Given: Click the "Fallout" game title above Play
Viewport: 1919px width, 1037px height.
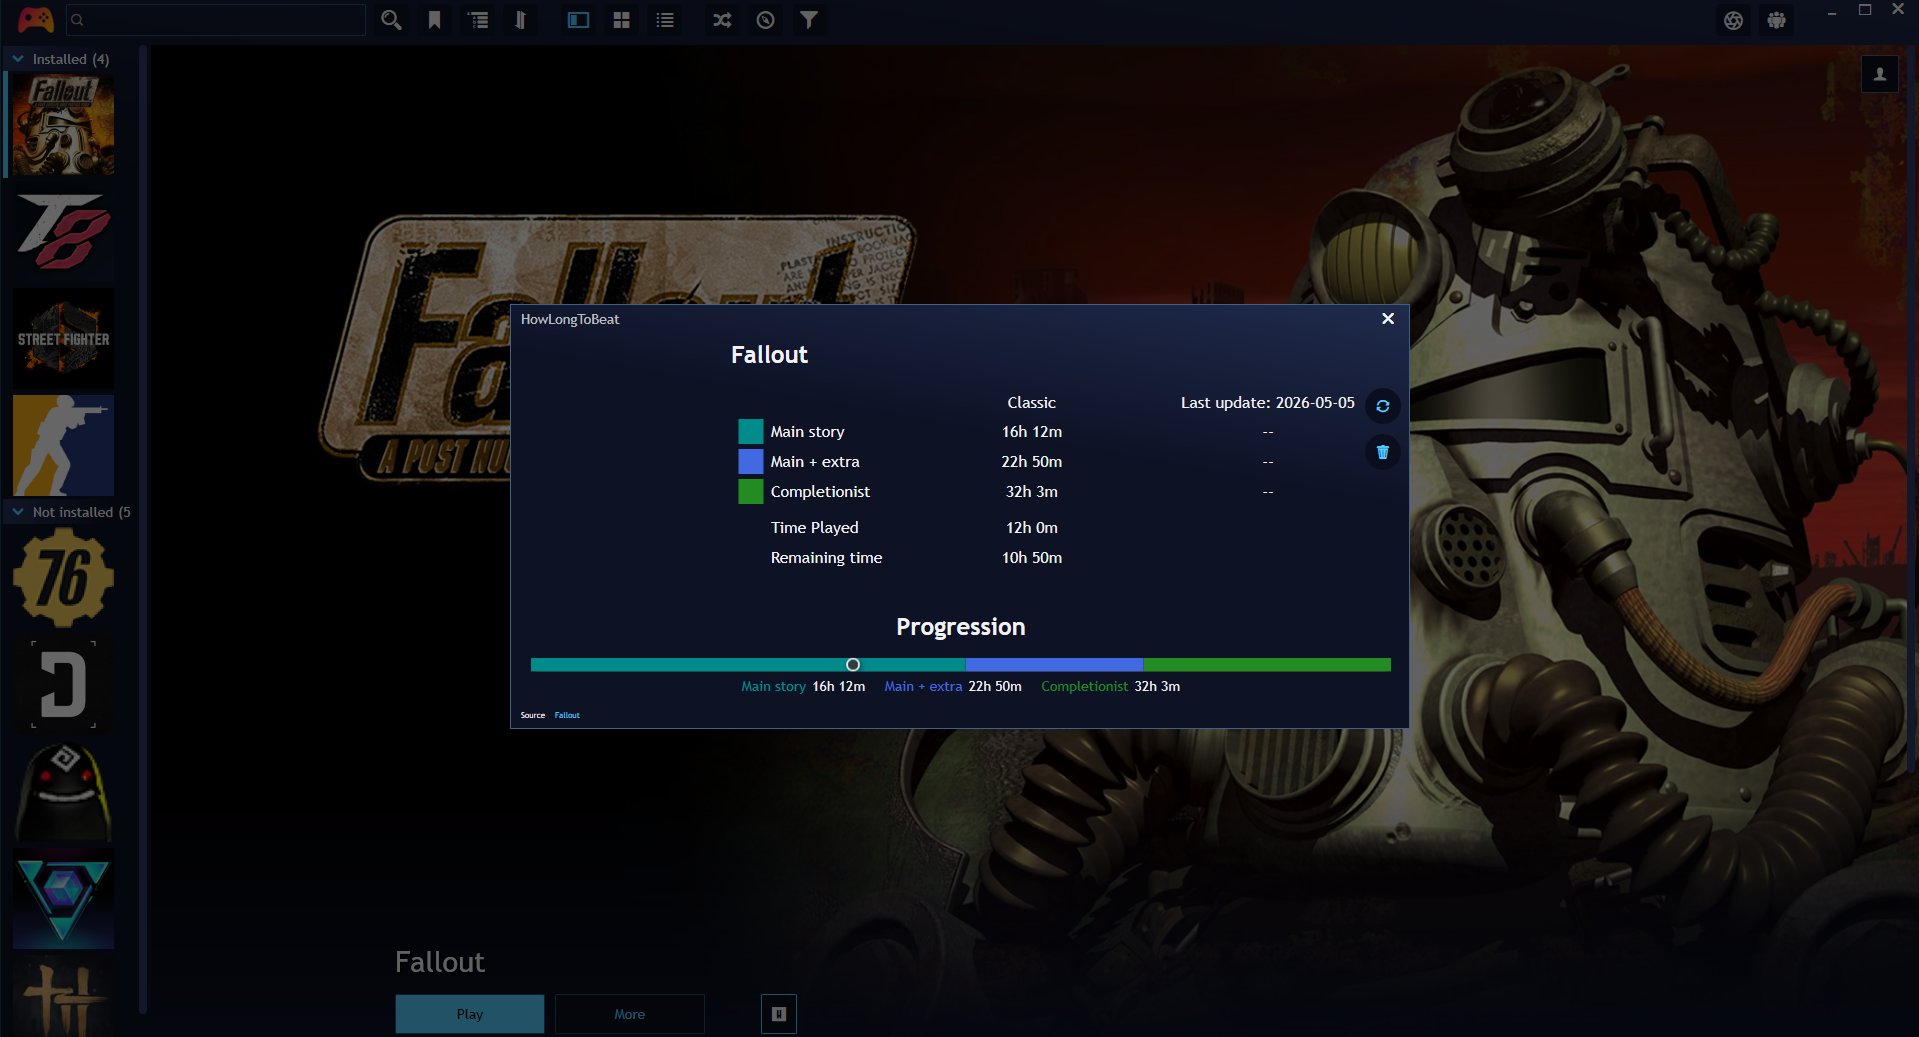Looking at the screenshot, I should point(440,962).
